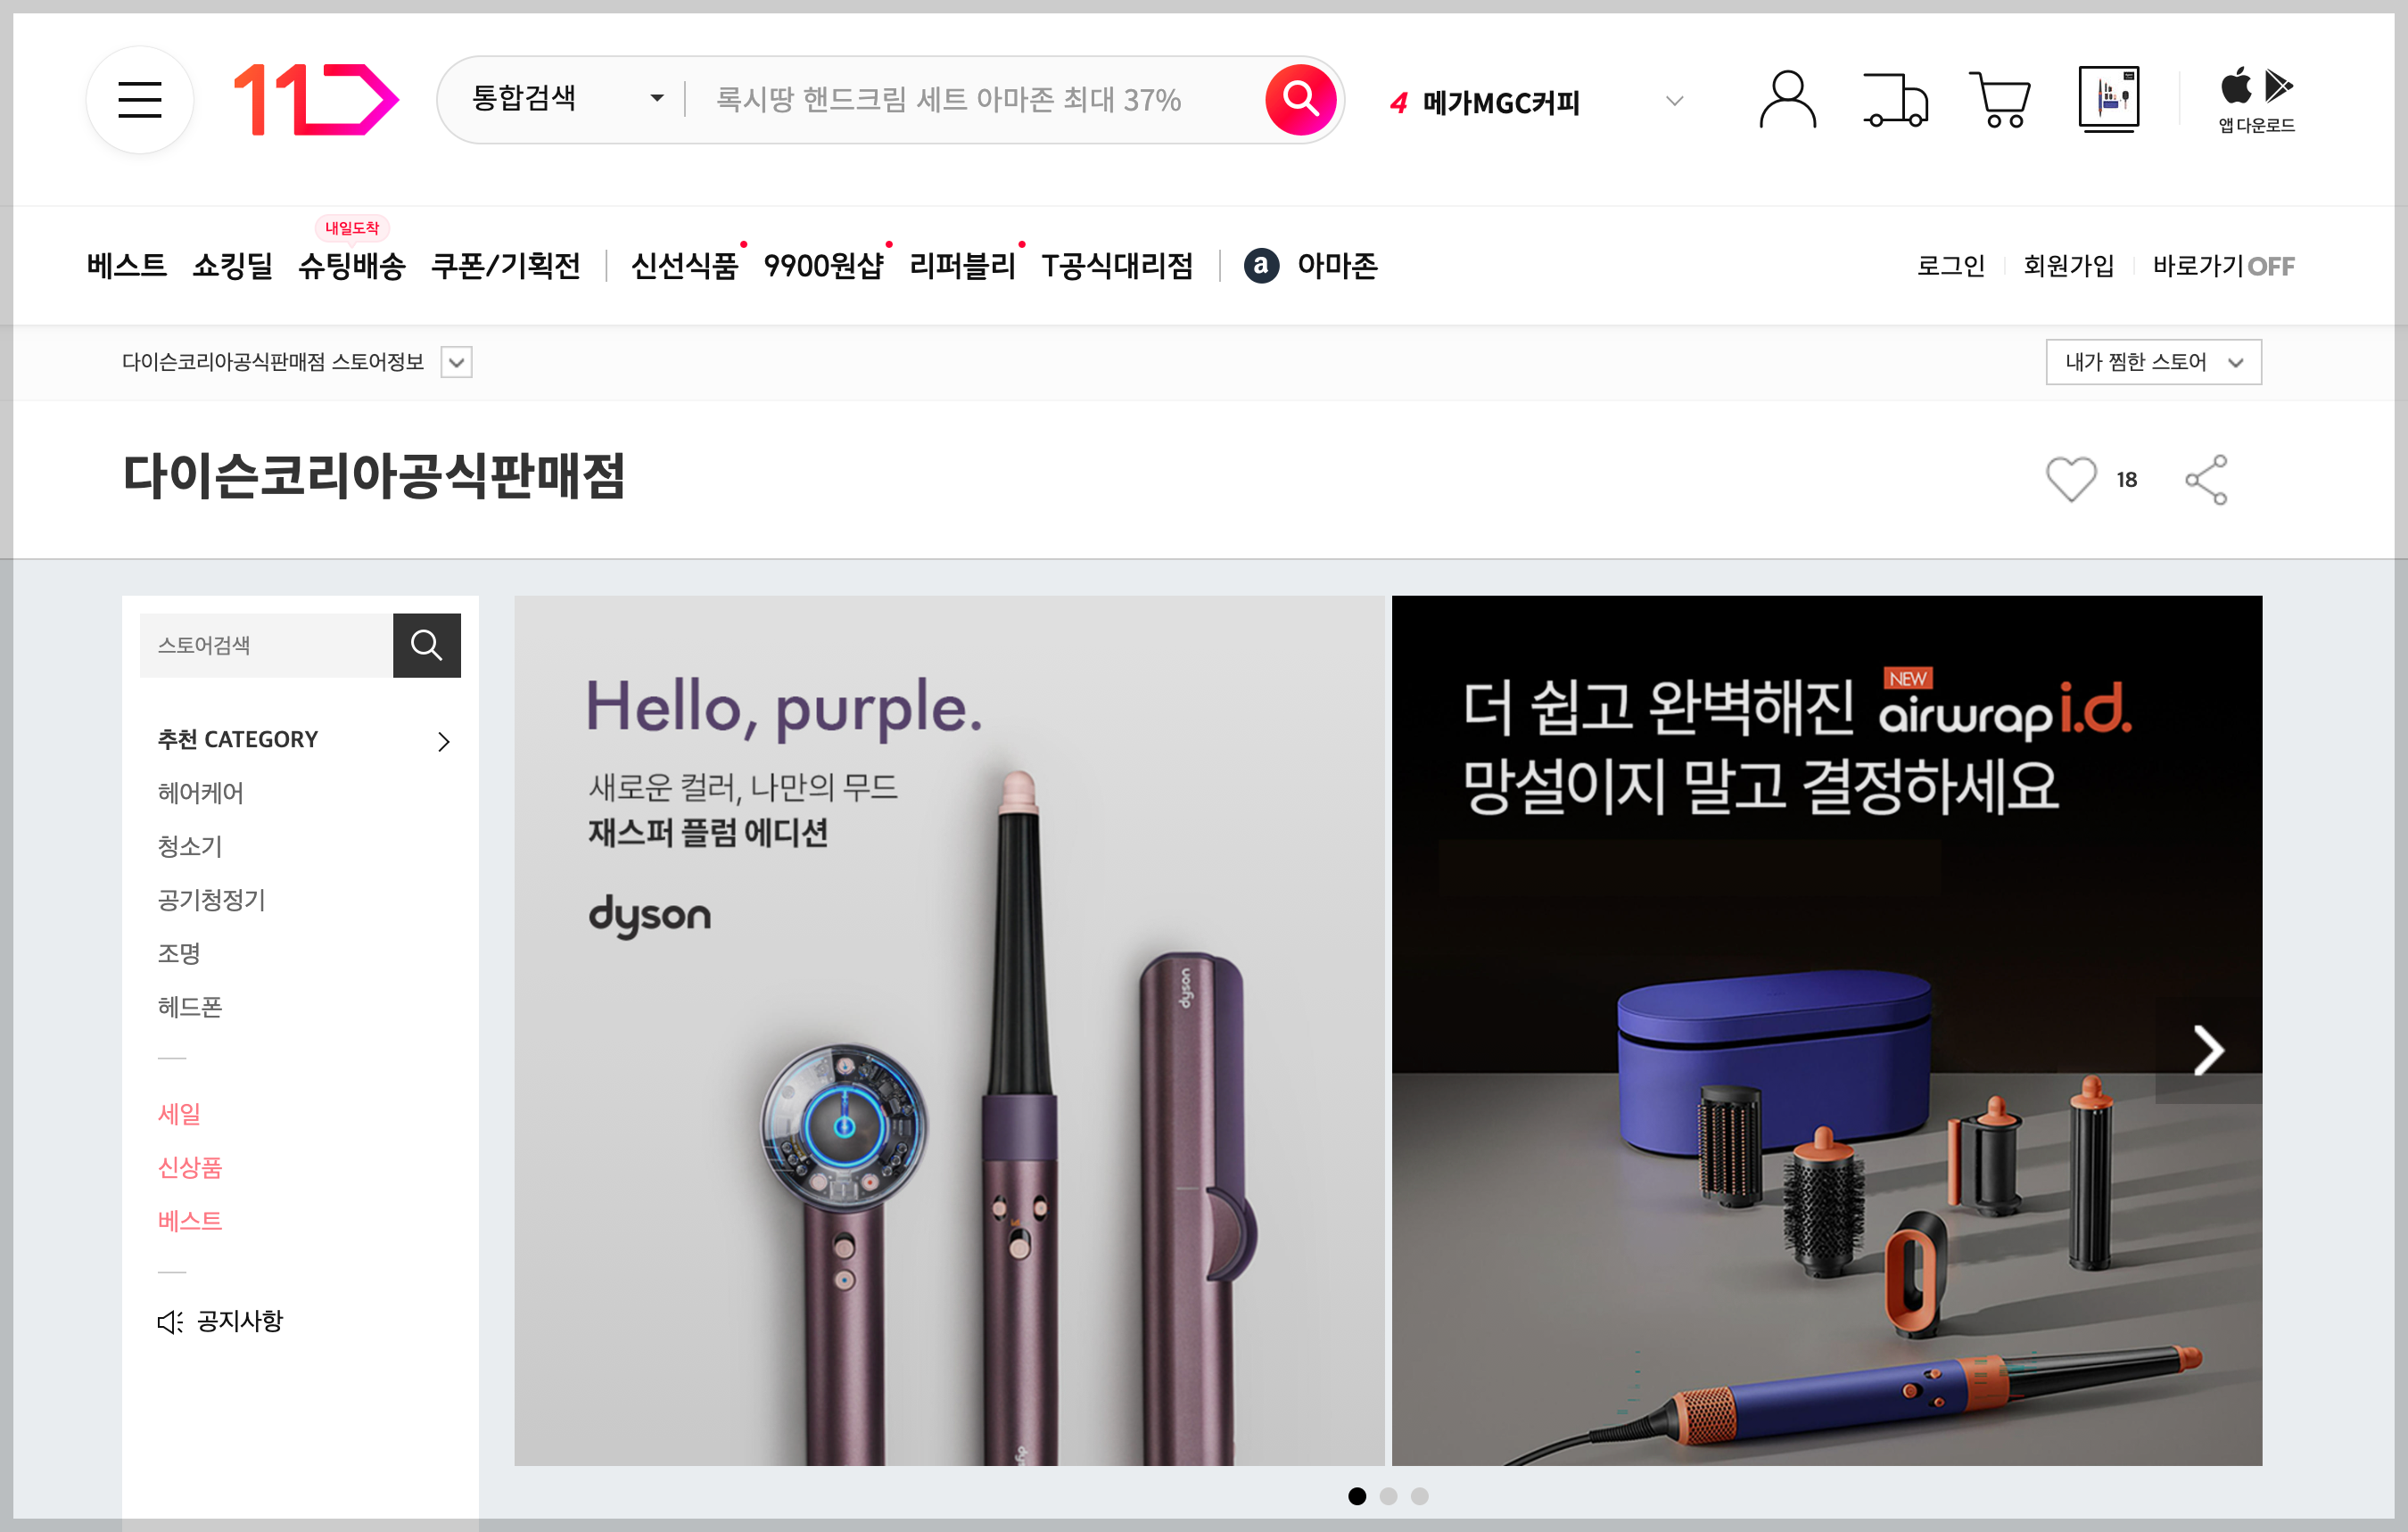Go to the 11st home logo
Viewport: 2408px width, 1532px height.
click(316, 99)
